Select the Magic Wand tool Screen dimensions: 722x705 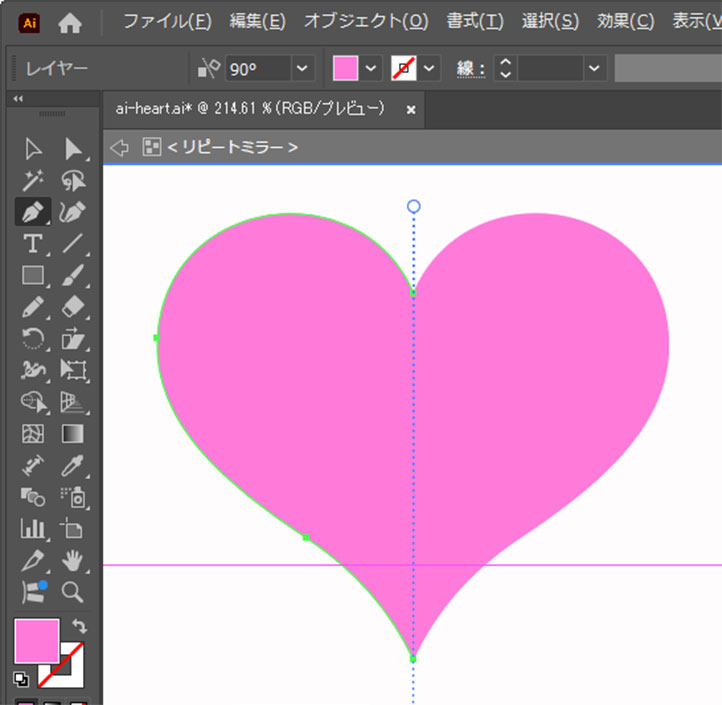pyautogui.click(x=33, y=180)
